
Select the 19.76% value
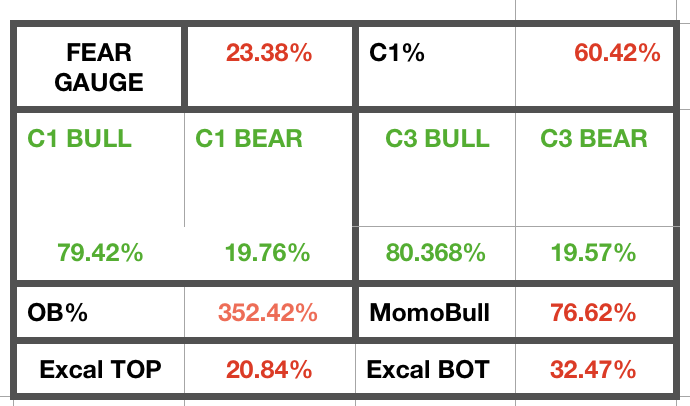coord(266,253)
